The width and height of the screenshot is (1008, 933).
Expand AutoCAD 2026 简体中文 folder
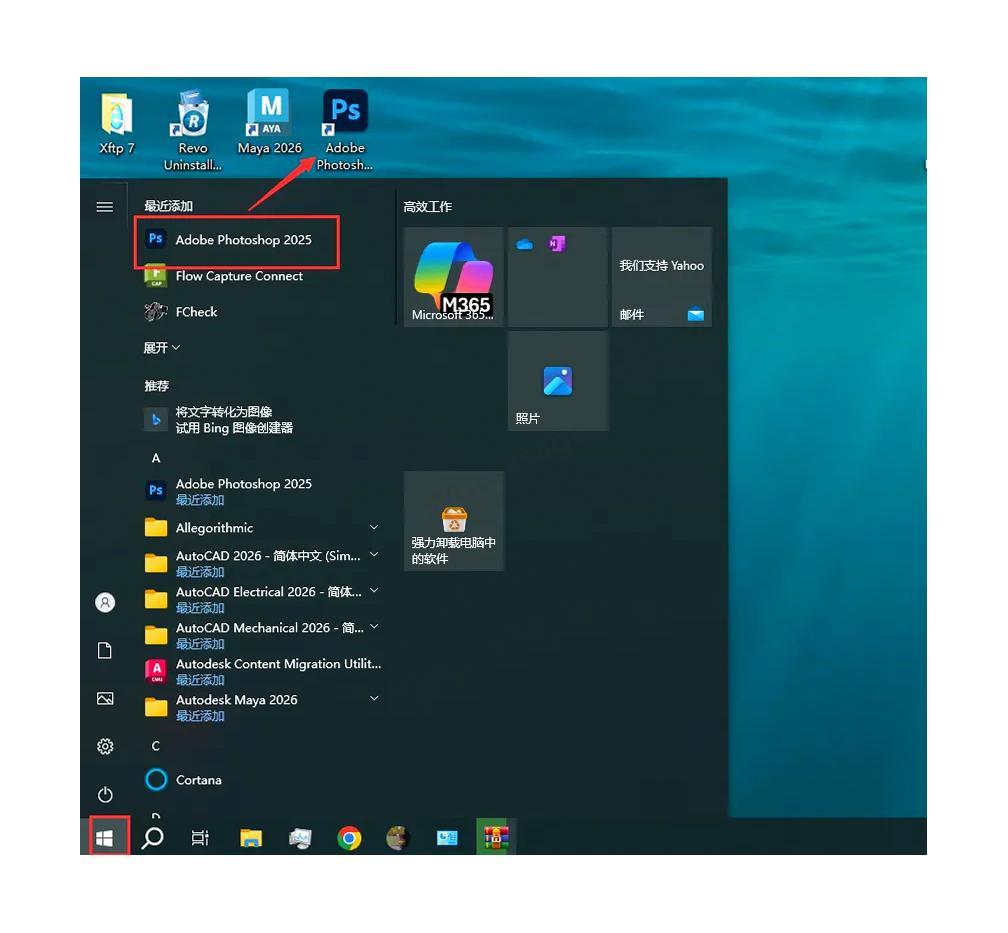(262, 563)
